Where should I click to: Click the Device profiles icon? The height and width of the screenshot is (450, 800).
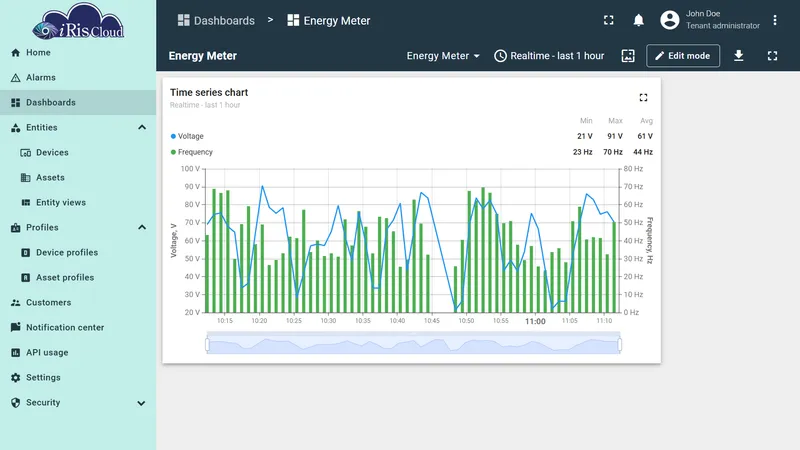pyautogui.click(x=26, y=253)
